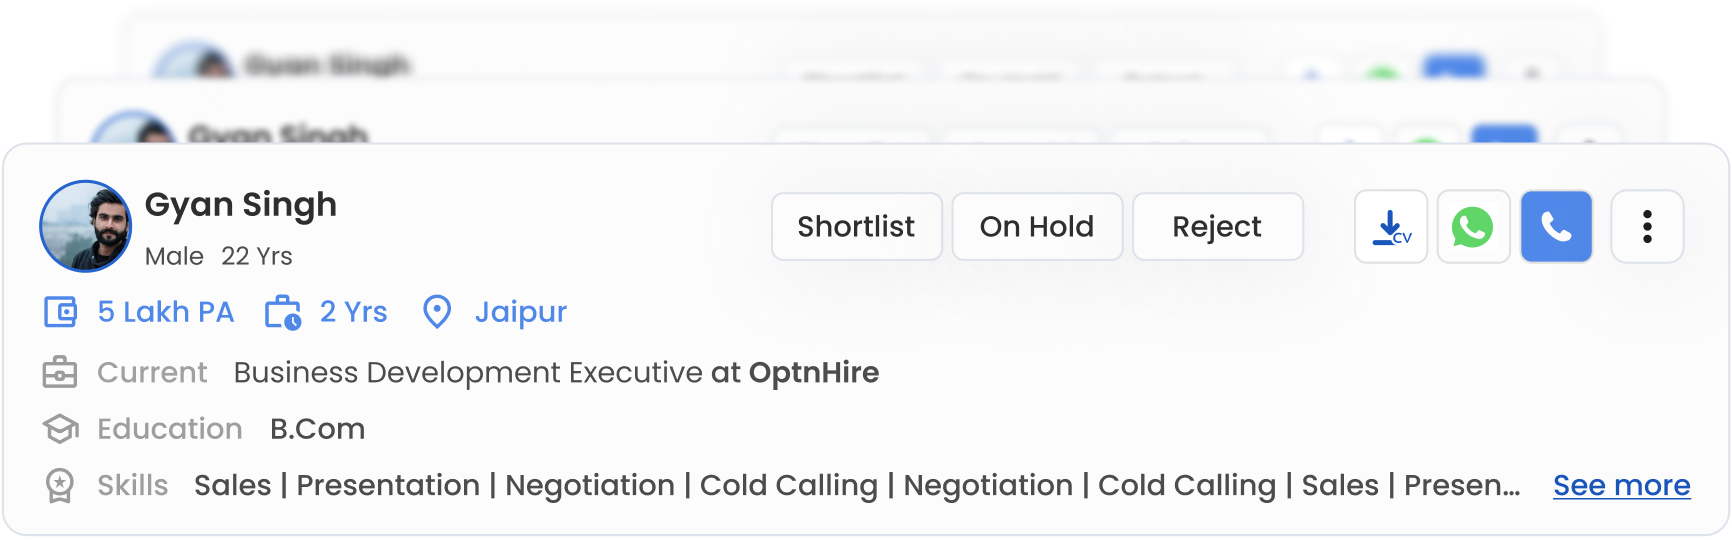Click the blue phone call icon

click(x=1556, y=227)
